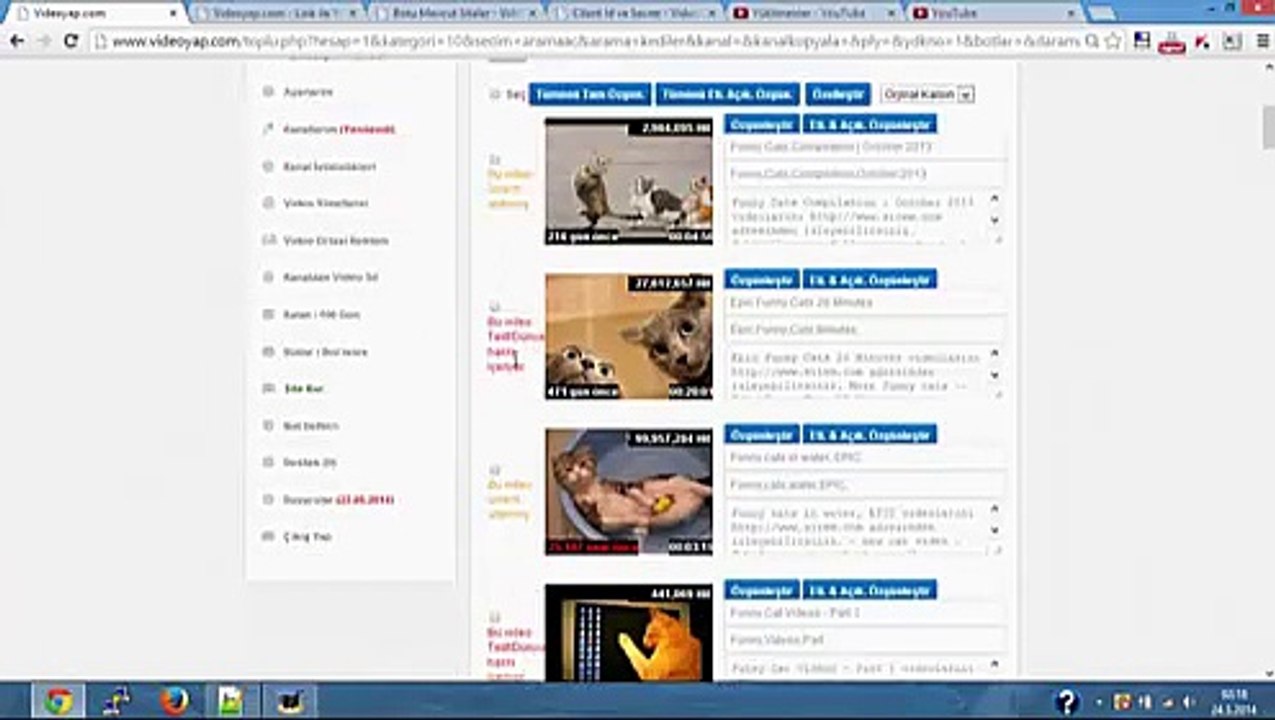Click the volume icon in system tray
1275x720 pixels.
(x=1187, y=701)
